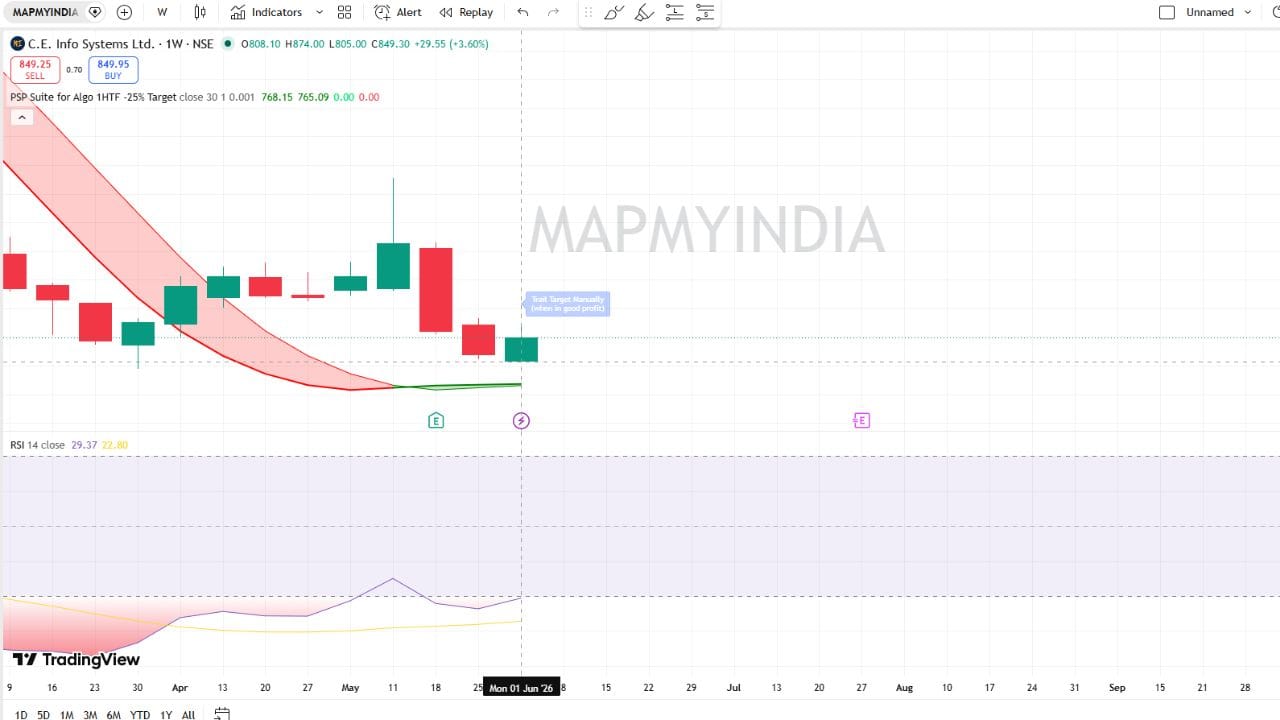Click the 0.70 spread value
Image resolution: width=1280 pixels, height=720 pixels.
point(74,70)
